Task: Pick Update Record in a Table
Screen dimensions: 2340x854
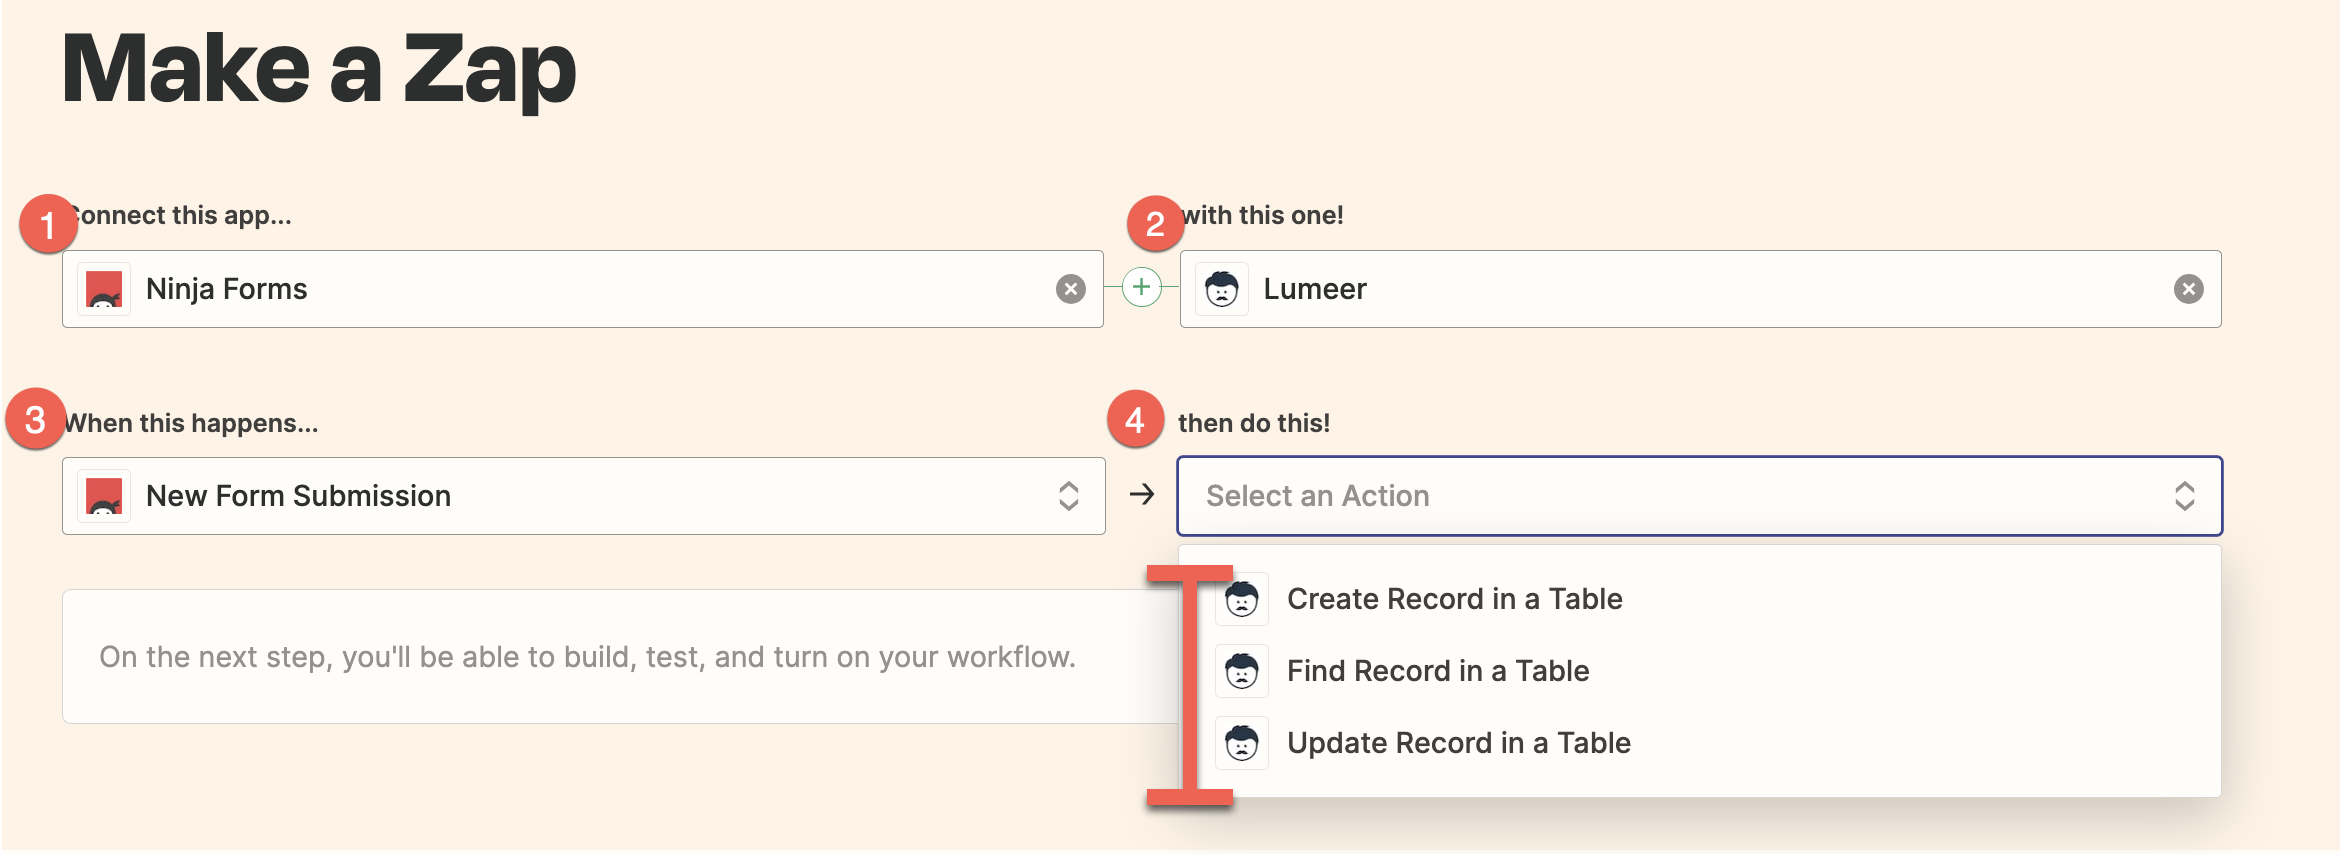Action: click(1458, 743)
